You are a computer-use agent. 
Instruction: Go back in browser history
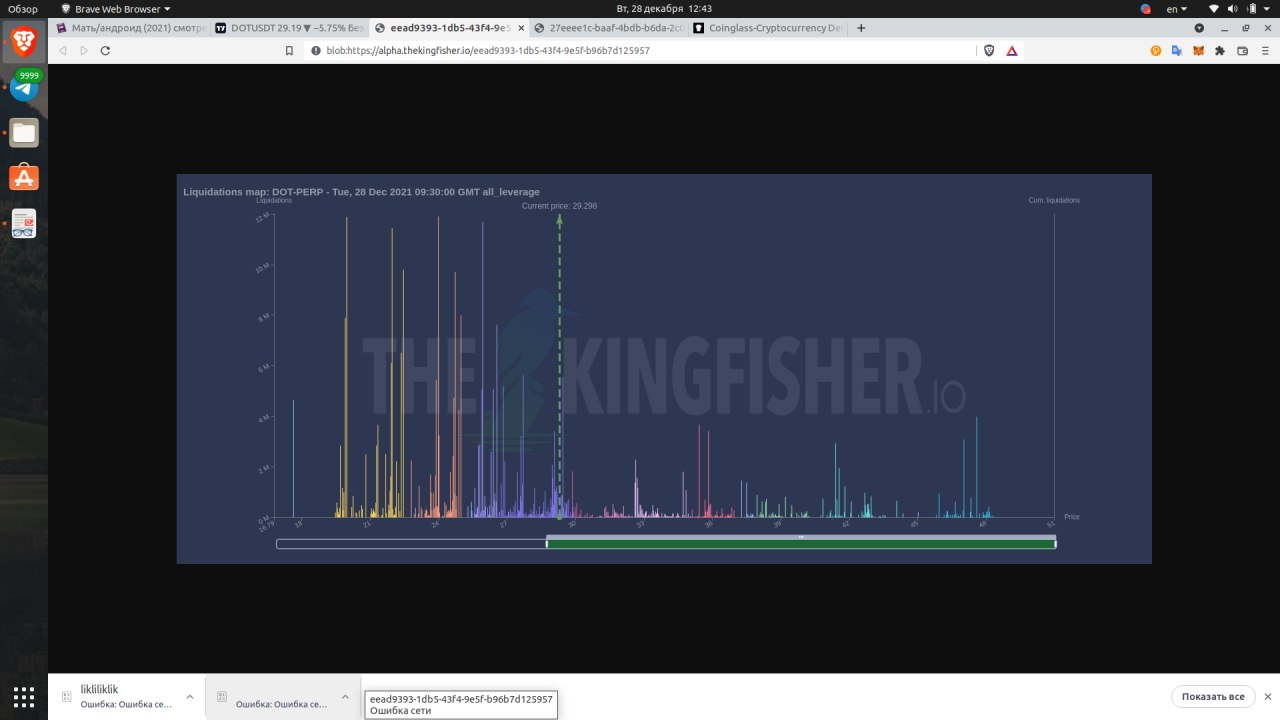(63, 50)
